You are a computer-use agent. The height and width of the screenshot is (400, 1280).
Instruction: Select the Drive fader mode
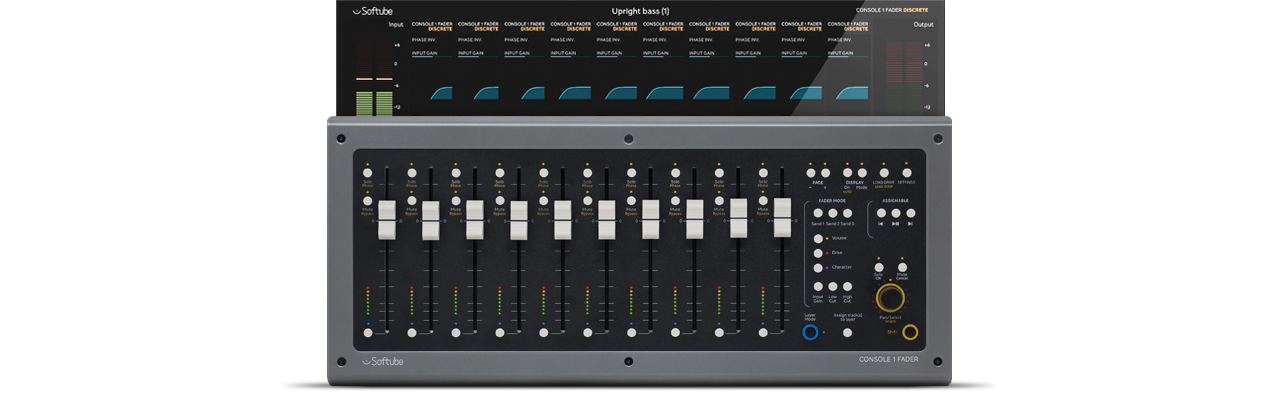[x=818, y=253]
